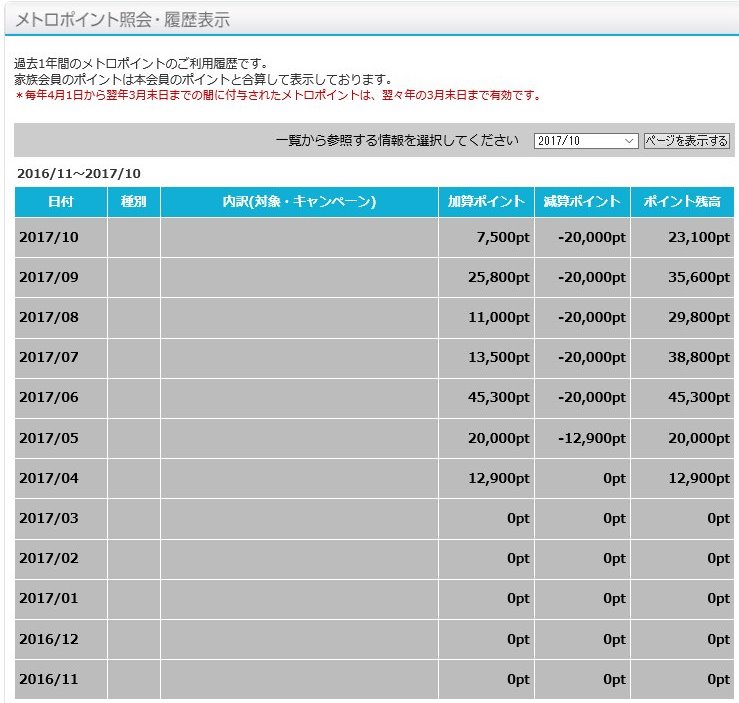Click the 家族会員のポイント description line

pyautogui.click(x=203, y=79)
